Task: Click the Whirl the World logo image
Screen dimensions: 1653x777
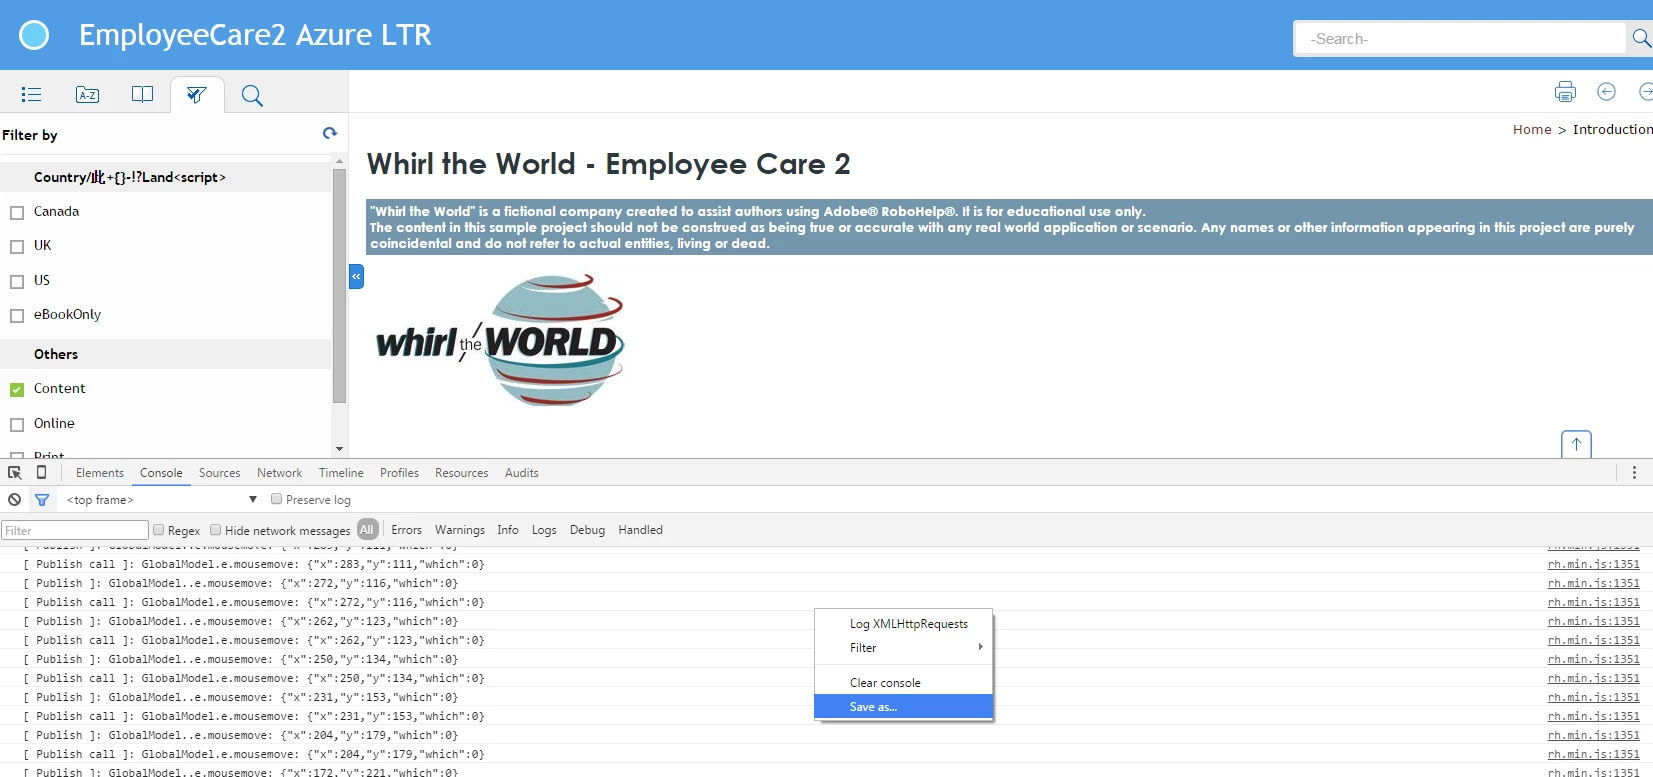Action: click(x=500, y=341)
